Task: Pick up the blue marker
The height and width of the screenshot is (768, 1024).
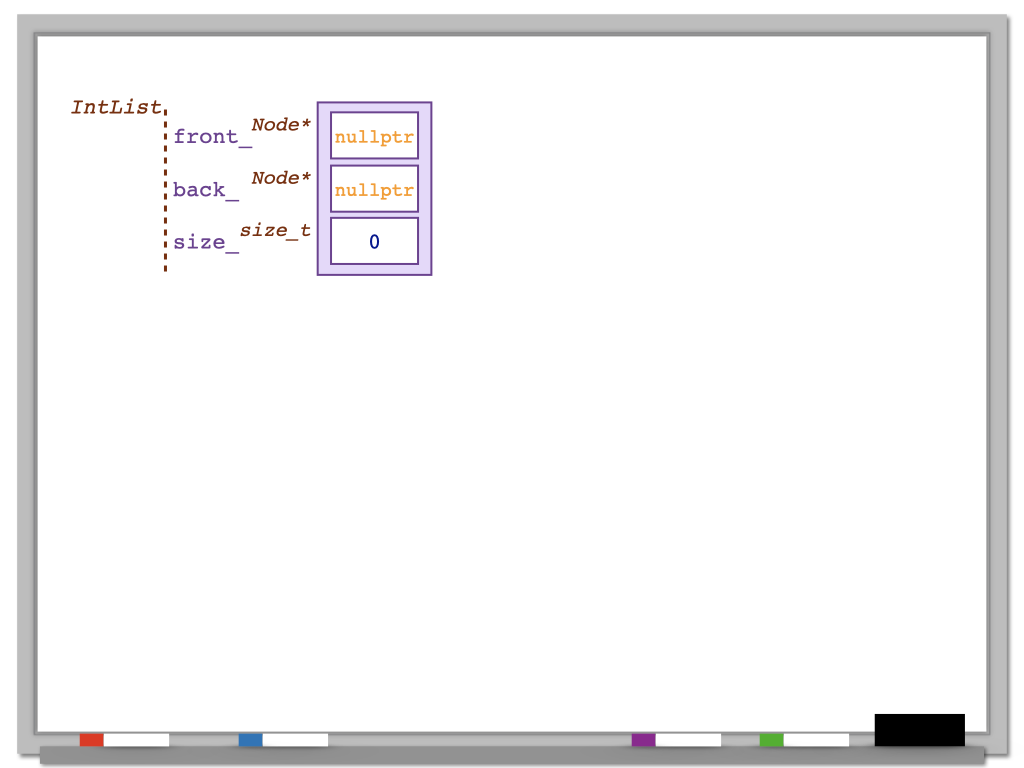Action: pos(283,740)
